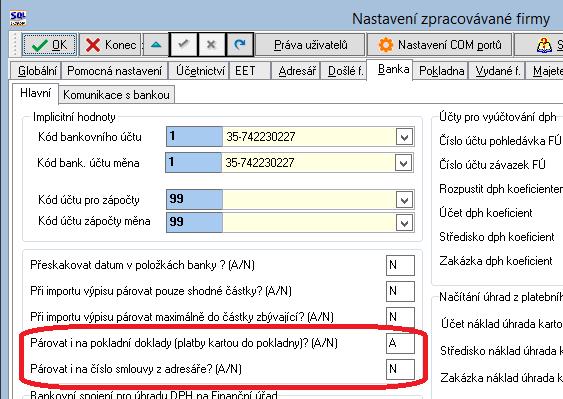The width and height of the screenshot is (563, 399).
Task: Click the blue refresh arrow icon
Action: click(240, 45)
